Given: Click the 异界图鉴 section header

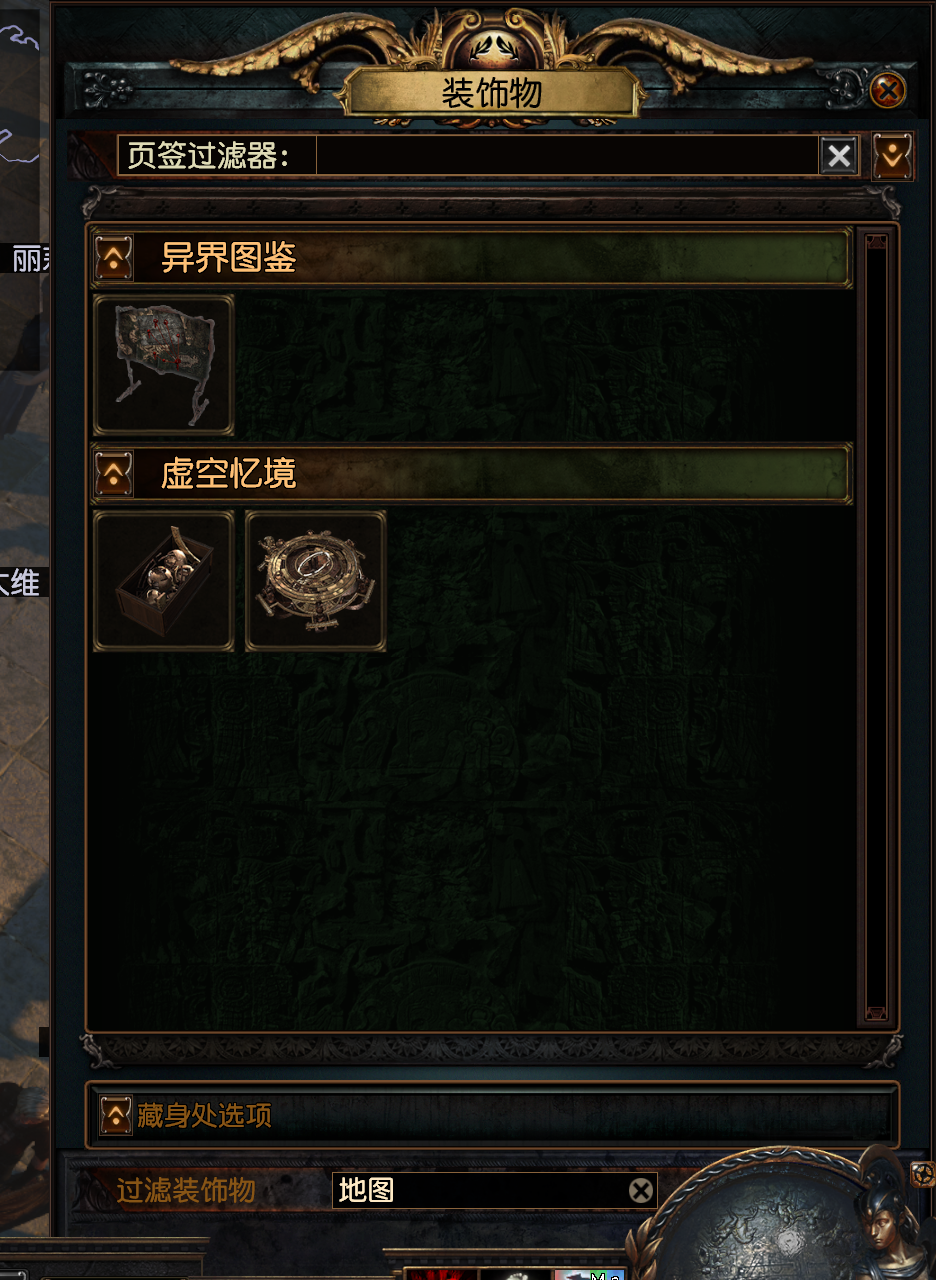Looking at the screenshot, I should [x=471, y=258].
